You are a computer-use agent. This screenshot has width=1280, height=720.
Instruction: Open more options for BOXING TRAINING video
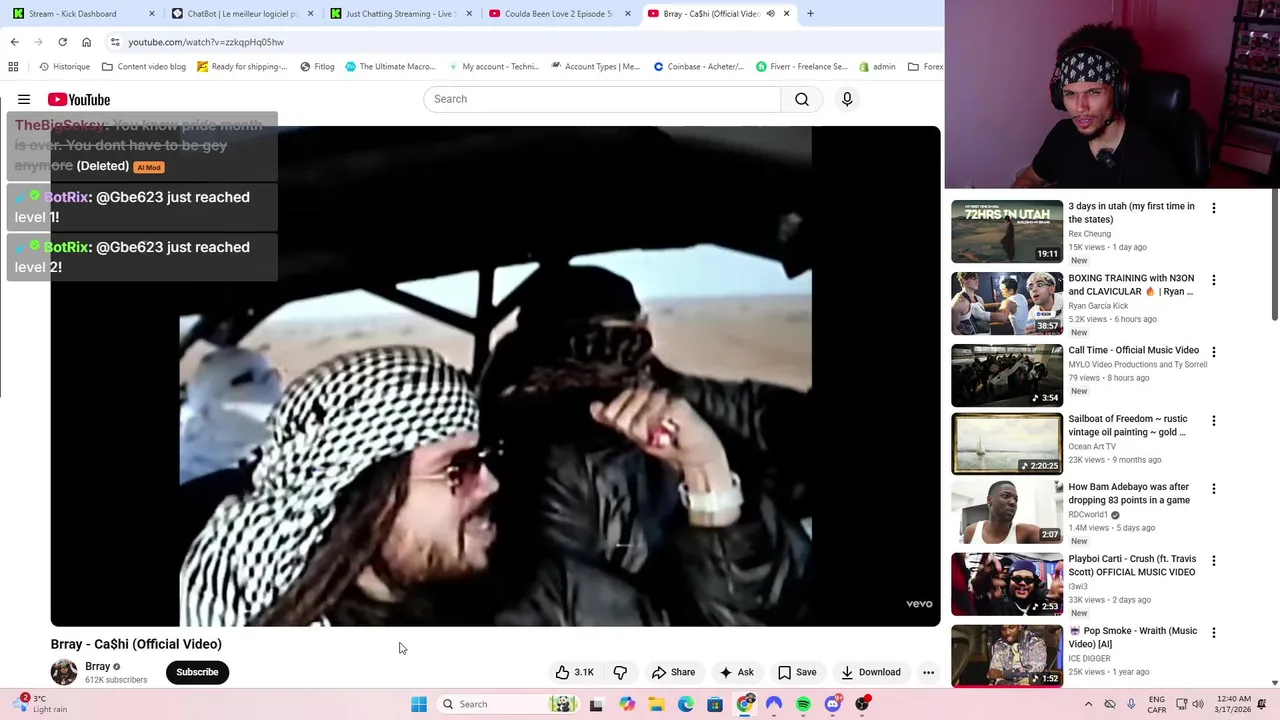click(1213, 280)
